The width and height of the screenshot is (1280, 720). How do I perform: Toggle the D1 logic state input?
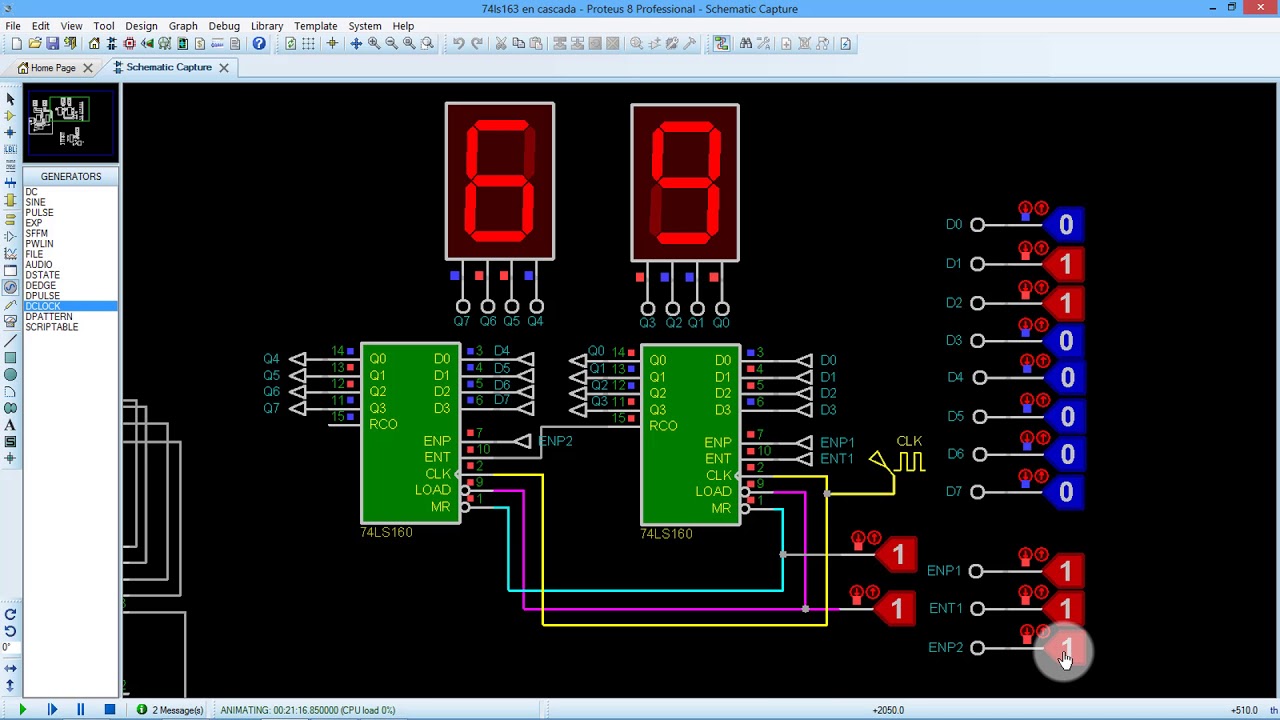1066,265
